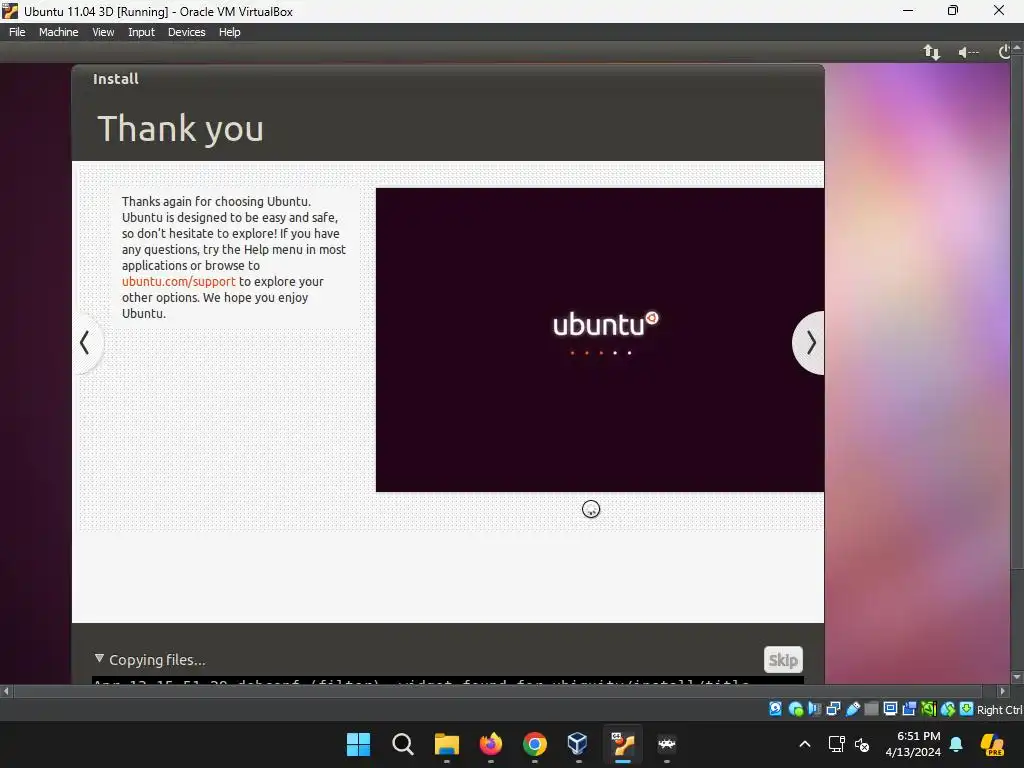
Task: Open File Explorer from taskbar
Action: [447, 744]
